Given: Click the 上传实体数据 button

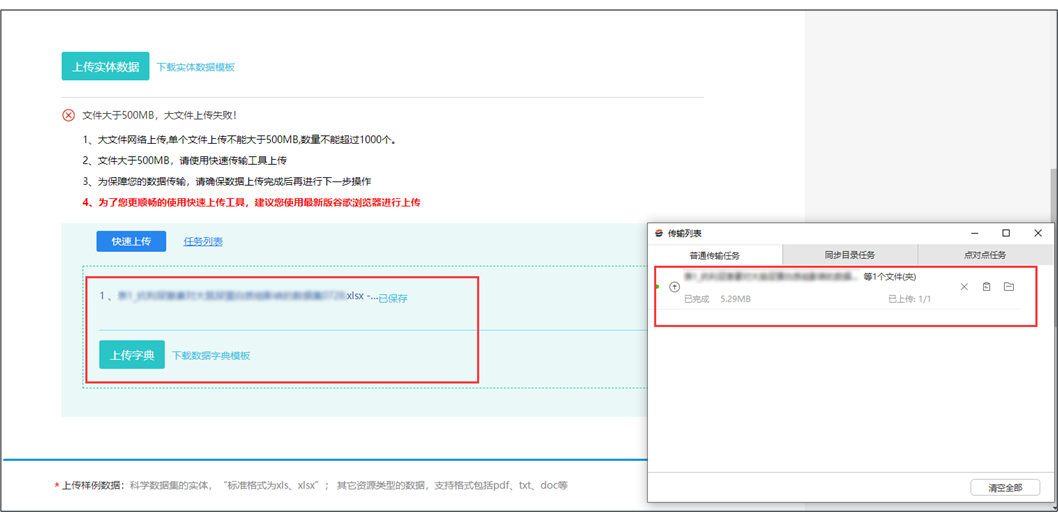Looking at the screenshot, I should click(x=105, y=67).
